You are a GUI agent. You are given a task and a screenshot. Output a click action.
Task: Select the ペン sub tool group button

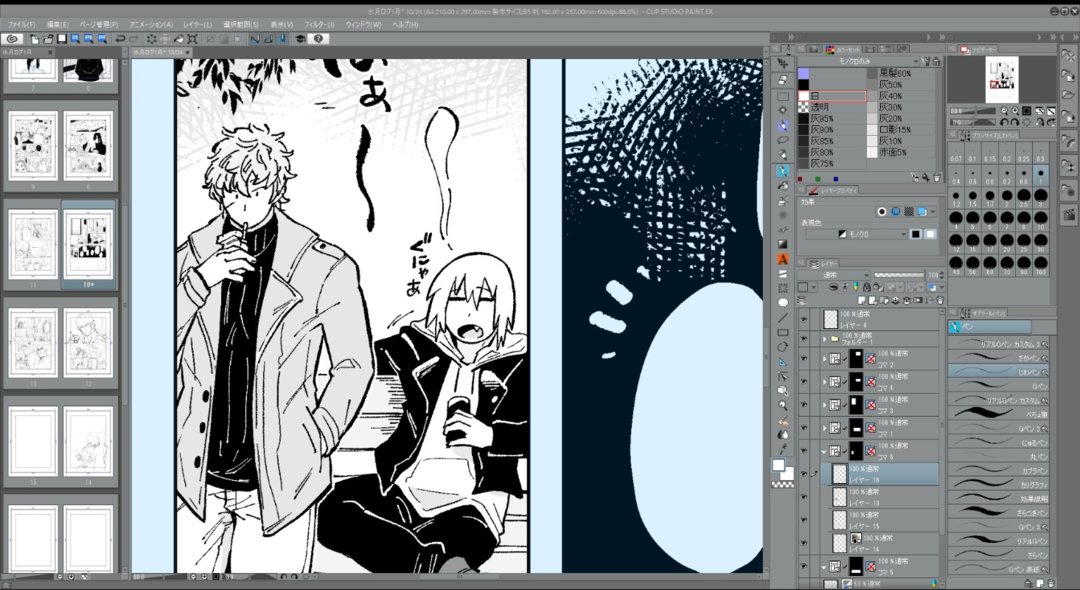coord(990,327)
